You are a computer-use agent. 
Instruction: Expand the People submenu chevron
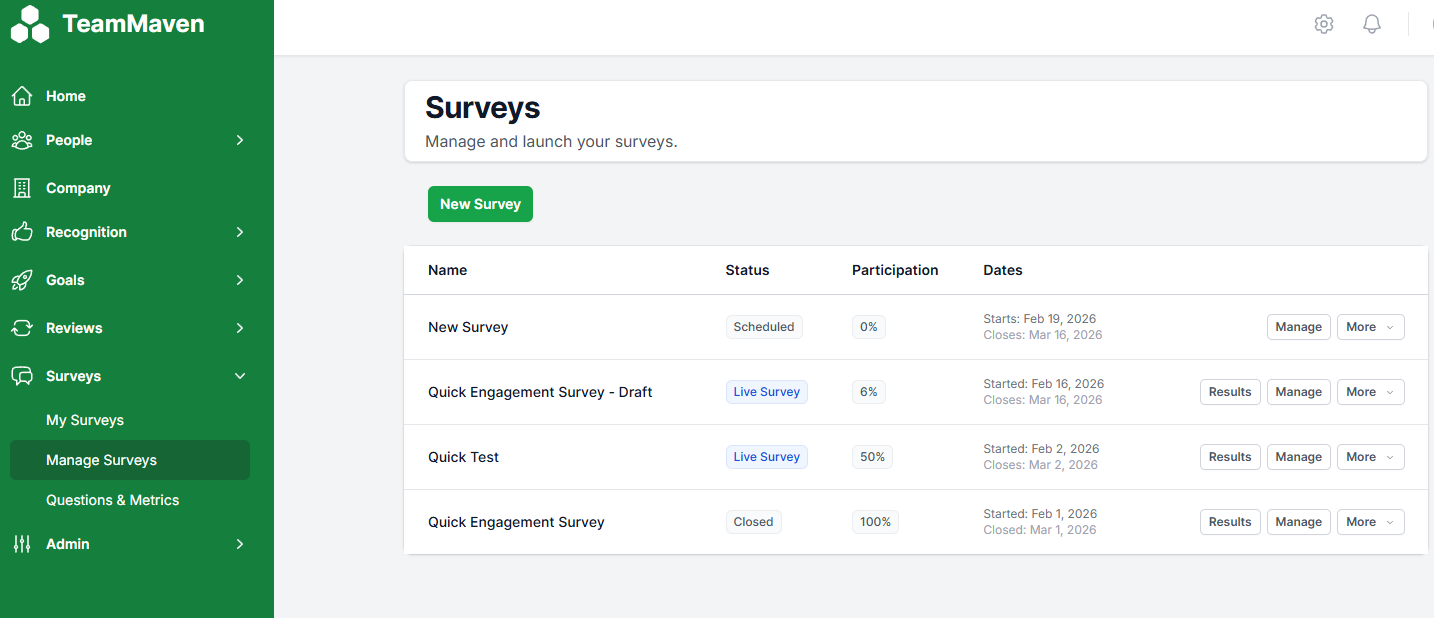(240, 140)
